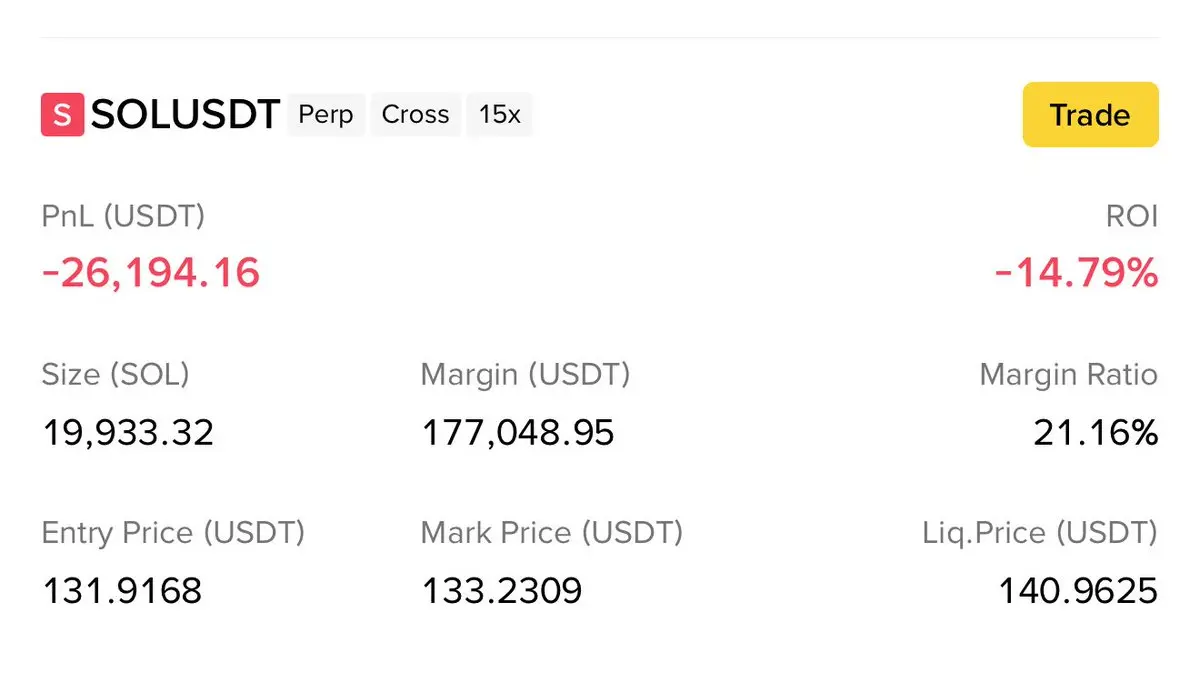Tap the PnL (USDT) label
Image resolution: width=1200 pixels, height=693 pixels.
[123, 216]
